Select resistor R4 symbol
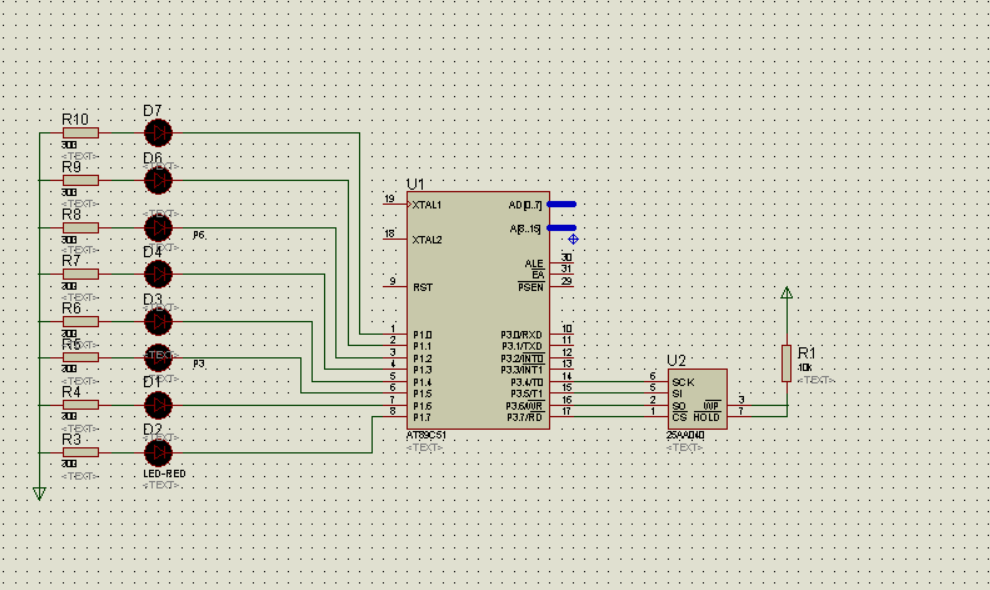Screen dimensions: 990x590 pos(81,405)
